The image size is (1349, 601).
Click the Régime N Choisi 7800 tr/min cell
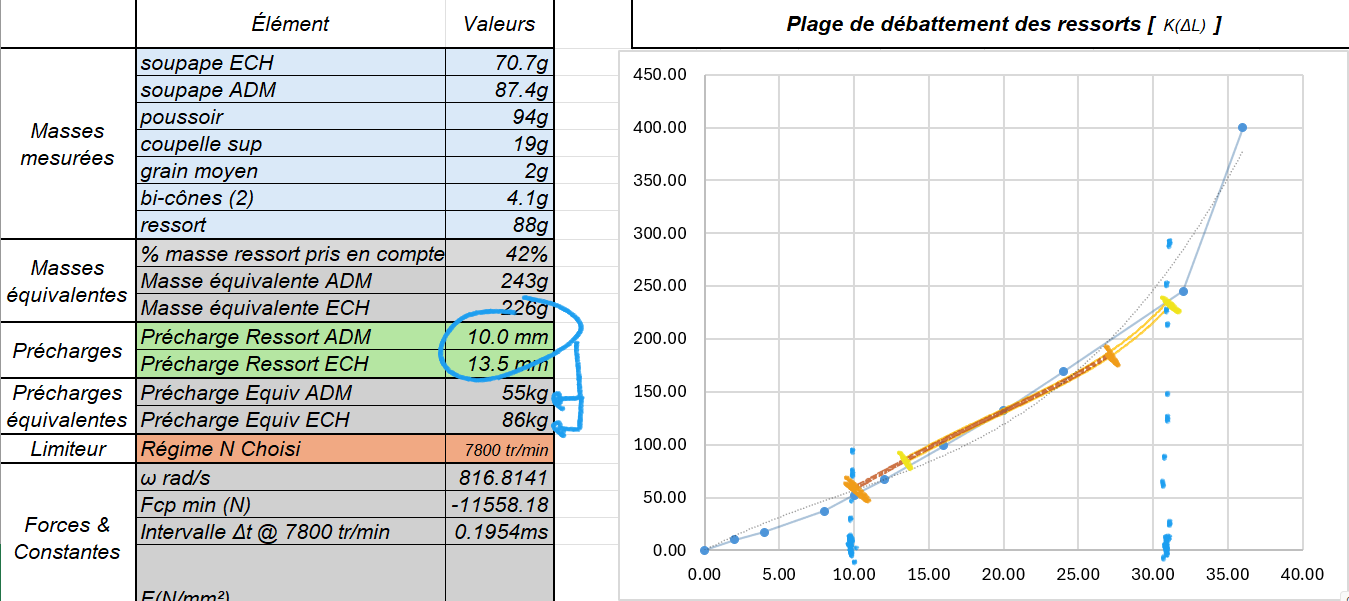(500, 449)
